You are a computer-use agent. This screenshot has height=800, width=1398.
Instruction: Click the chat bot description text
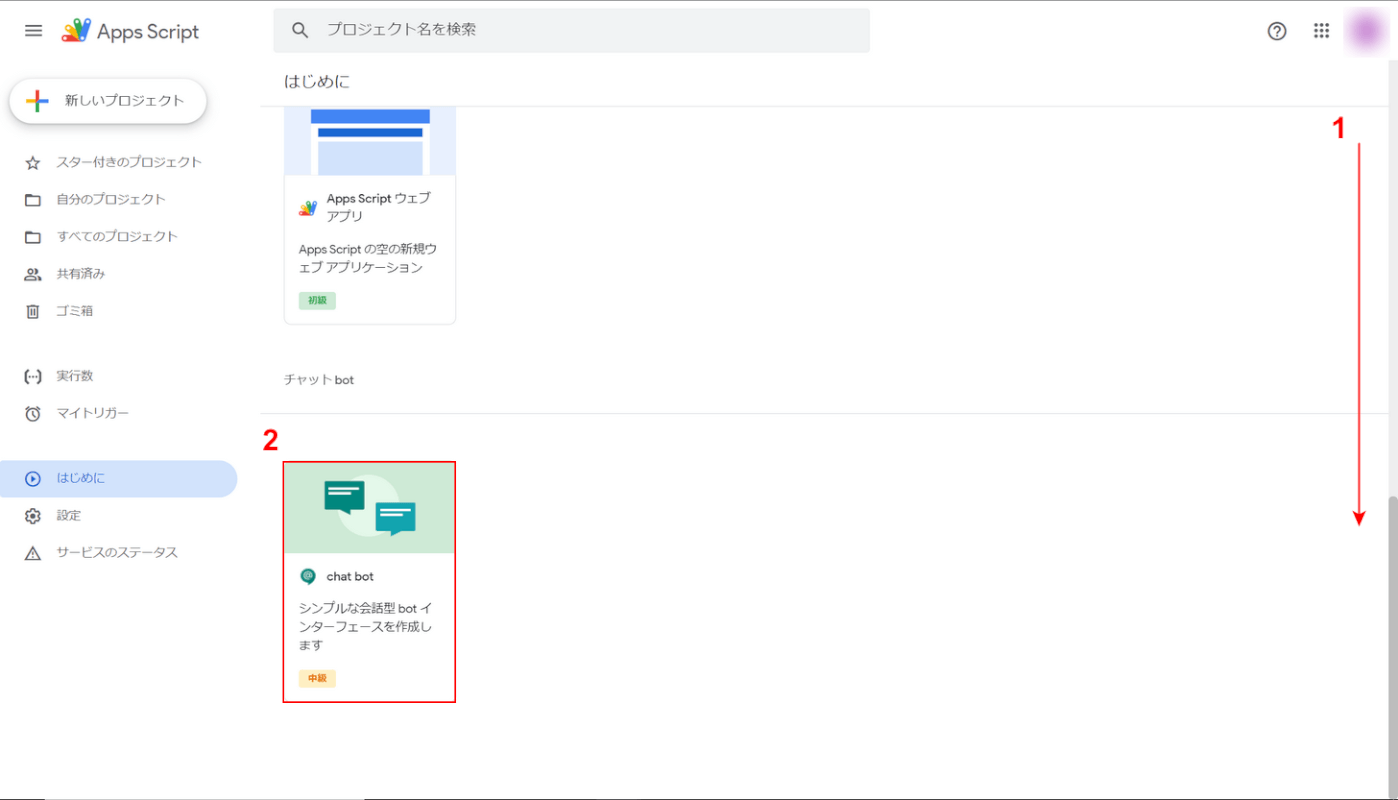point(366,627)
